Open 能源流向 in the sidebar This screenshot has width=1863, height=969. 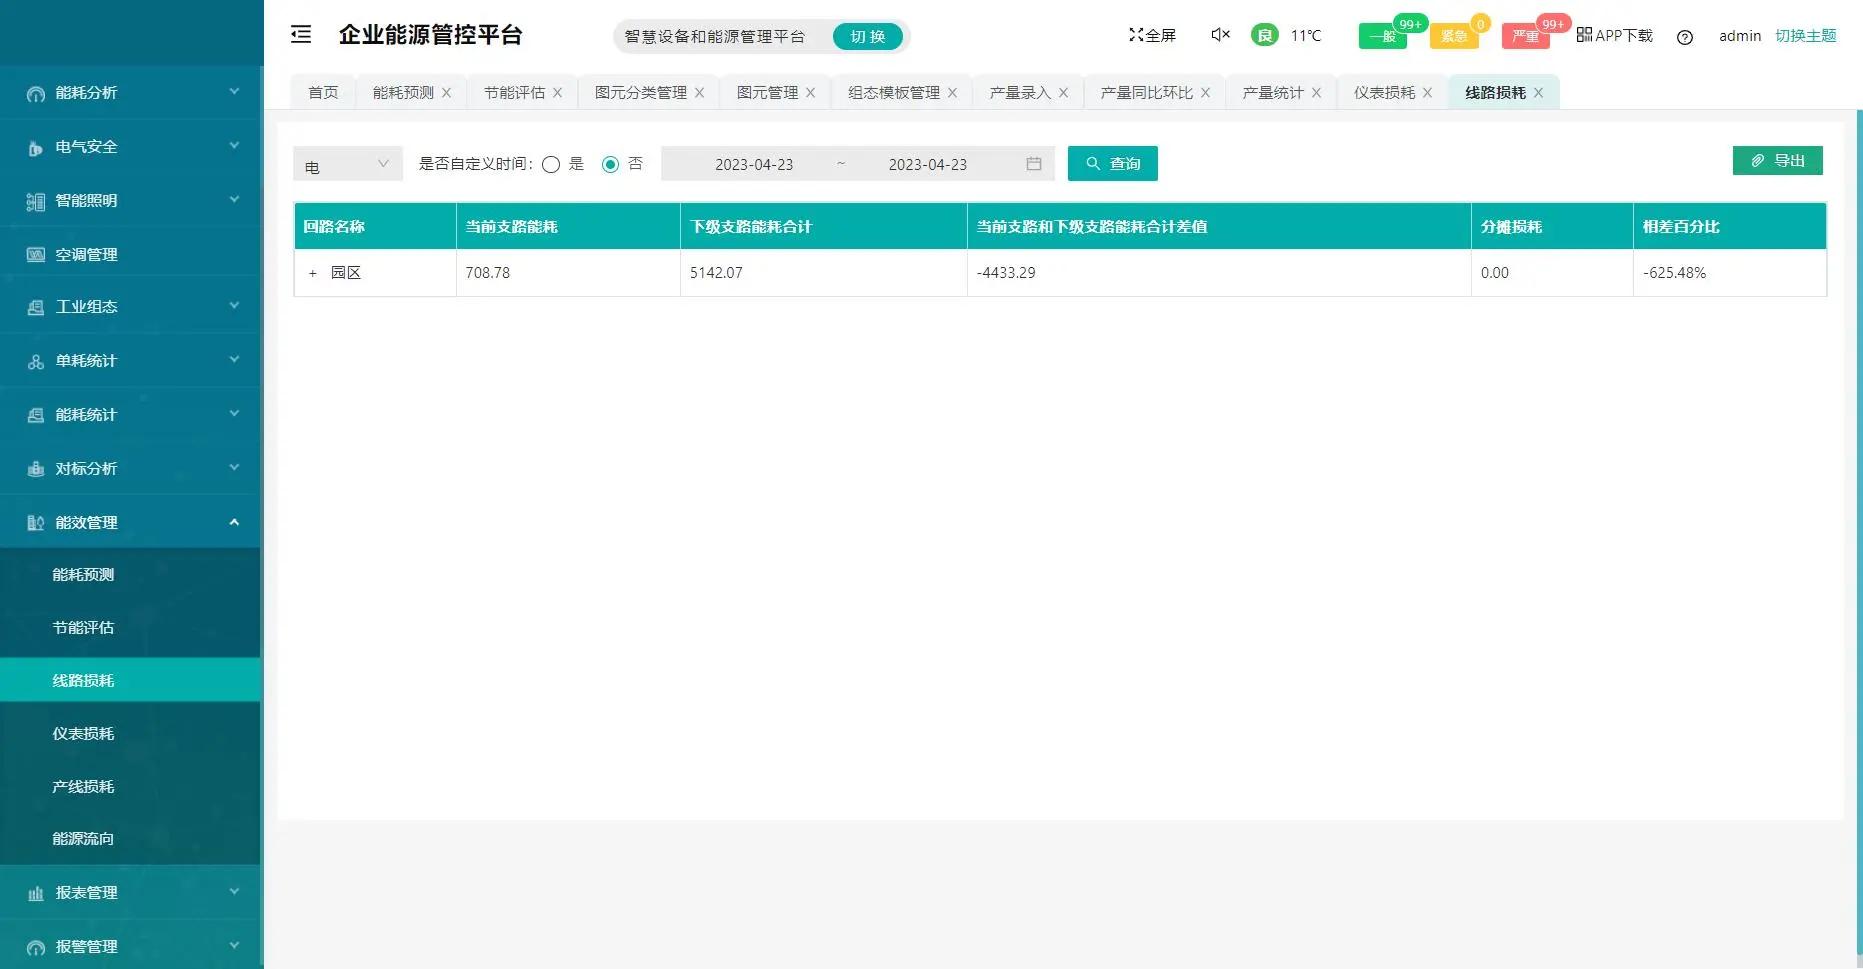[130, 838]
